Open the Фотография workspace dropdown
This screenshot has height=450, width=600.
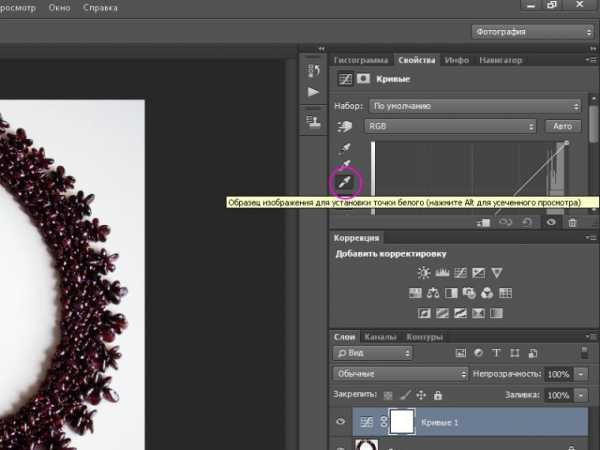532,32
